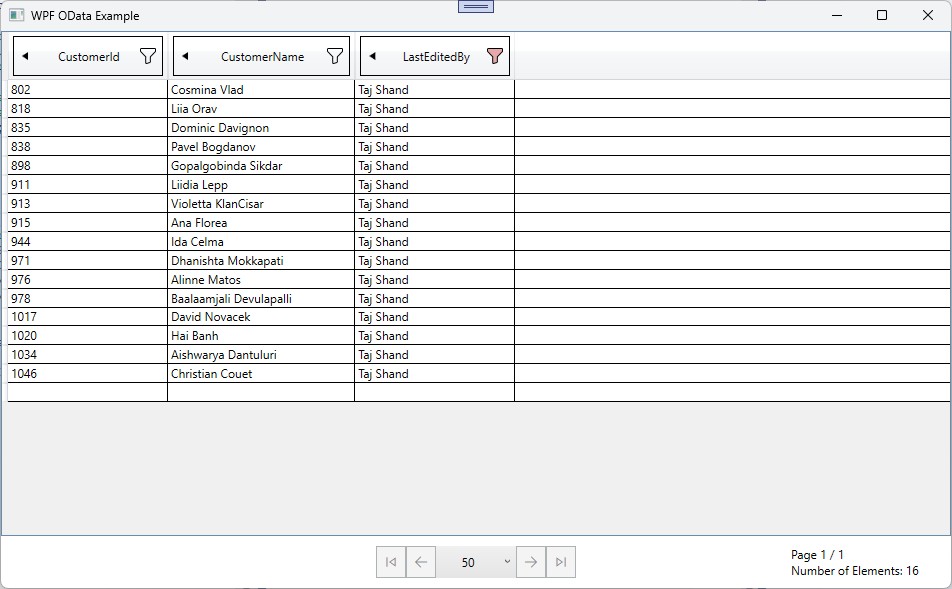952x589 pixels.
Task: Go to the previous page
Action: 421,562
